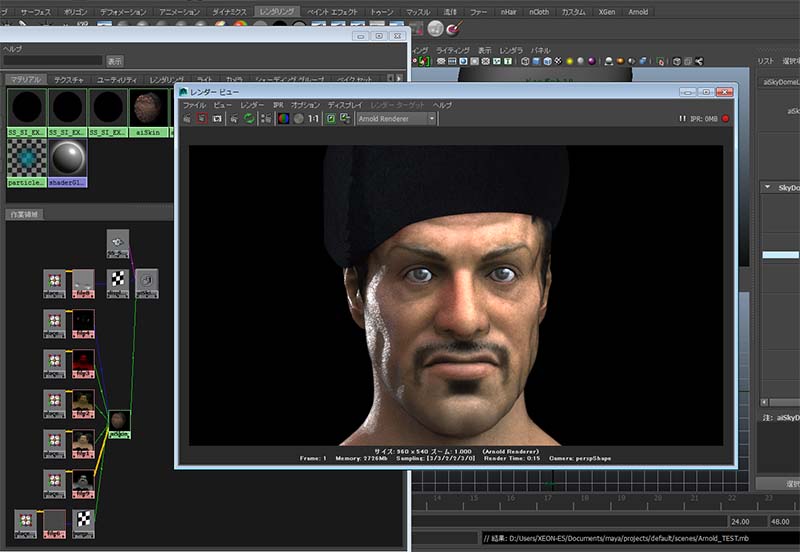Open the レンダー menu in Render View
Screen dimensions: 800x552
point(252,105)
